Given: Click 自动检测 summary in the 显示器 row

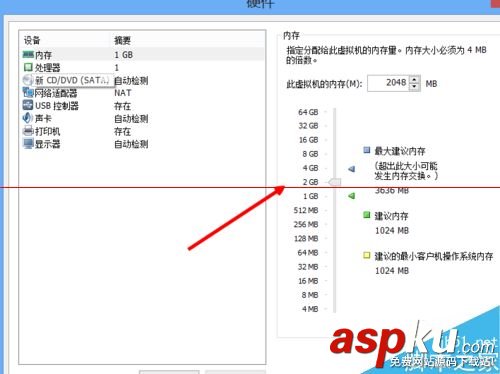Looking at the screenshot, I should click(x=131, y=144).
